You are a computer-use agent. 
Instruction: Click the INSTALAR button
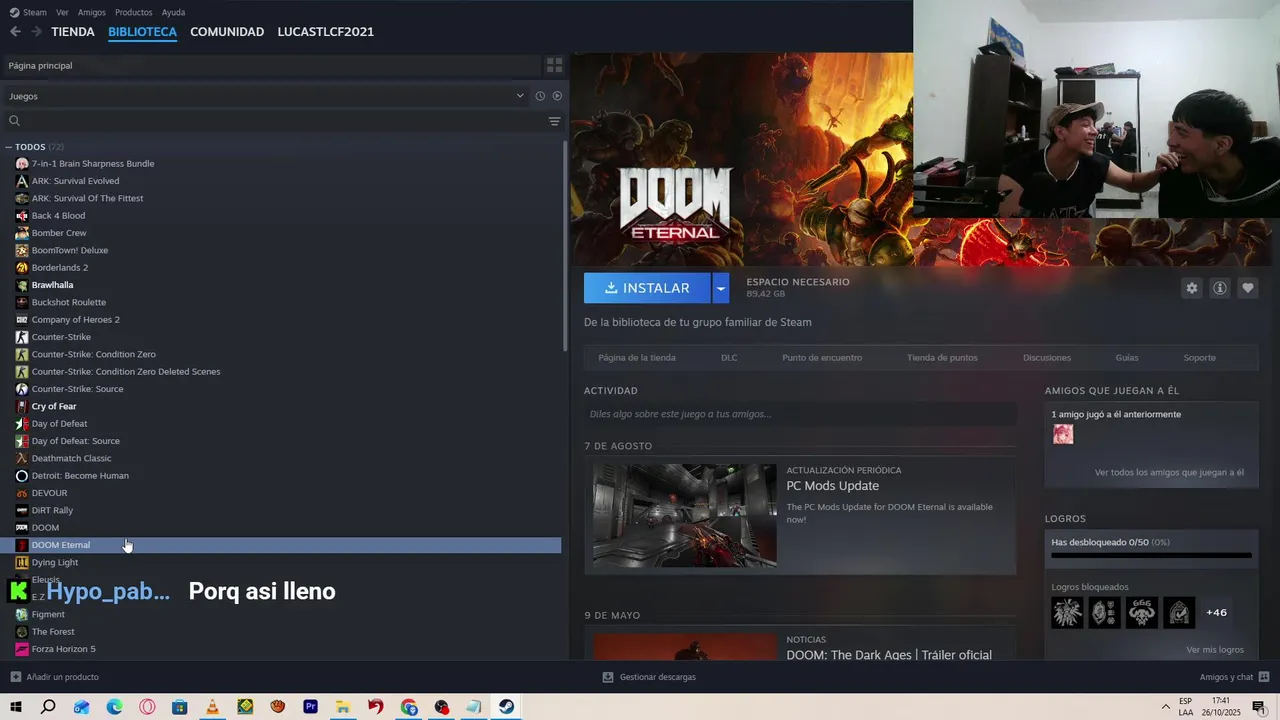(x=647, y=288)
